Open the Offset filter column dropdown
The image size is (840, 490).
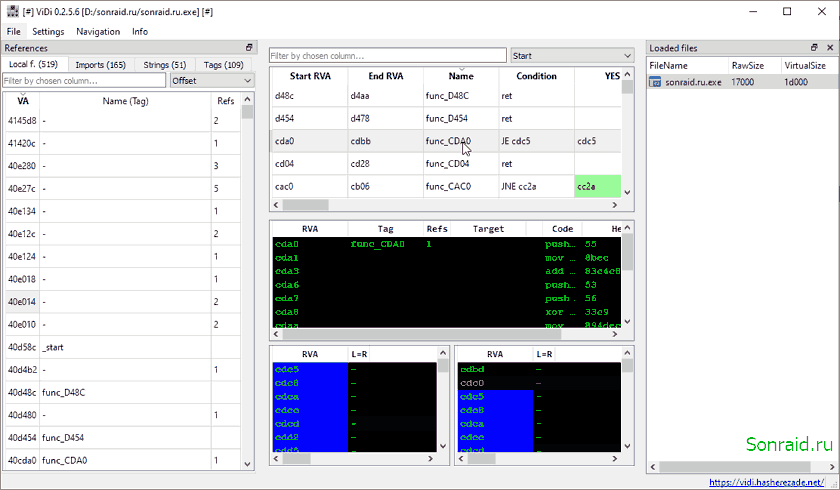click(212, 81)
